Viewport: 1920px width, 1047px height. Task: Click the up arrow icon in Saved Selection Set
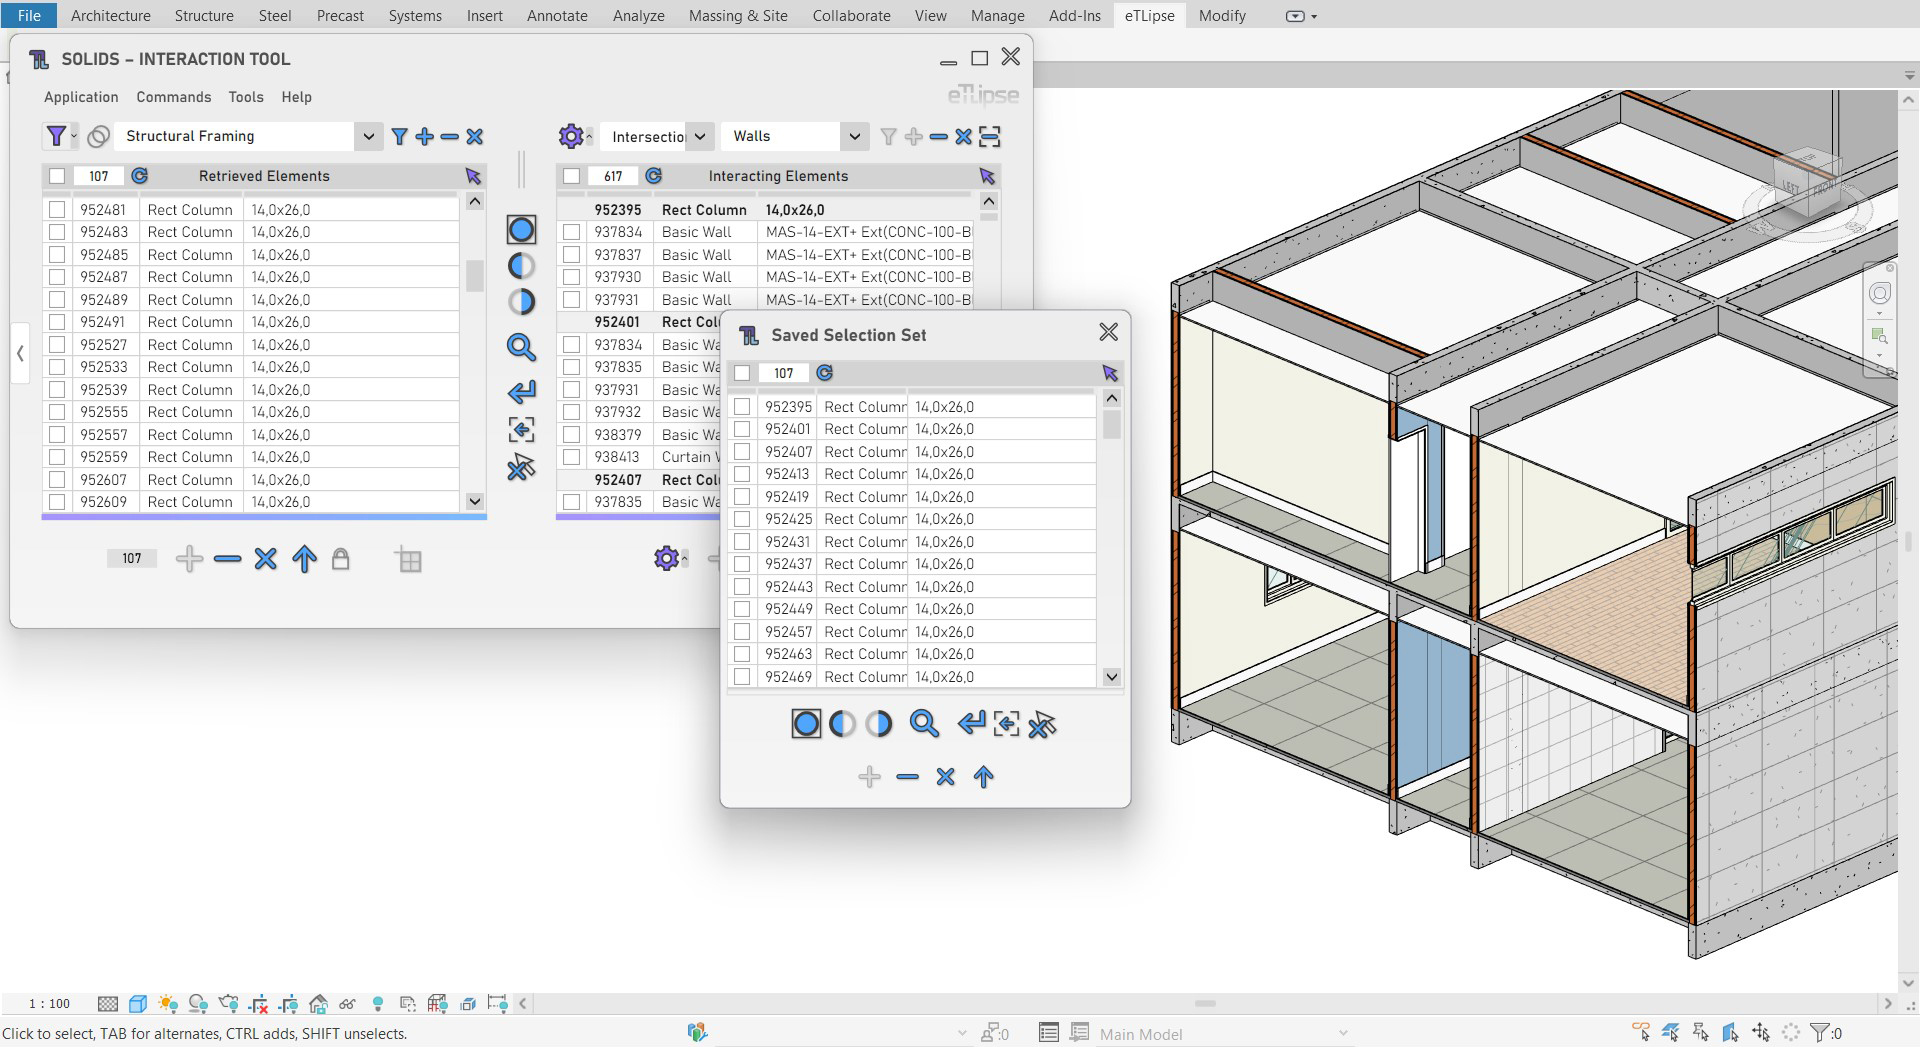[983, 777]
